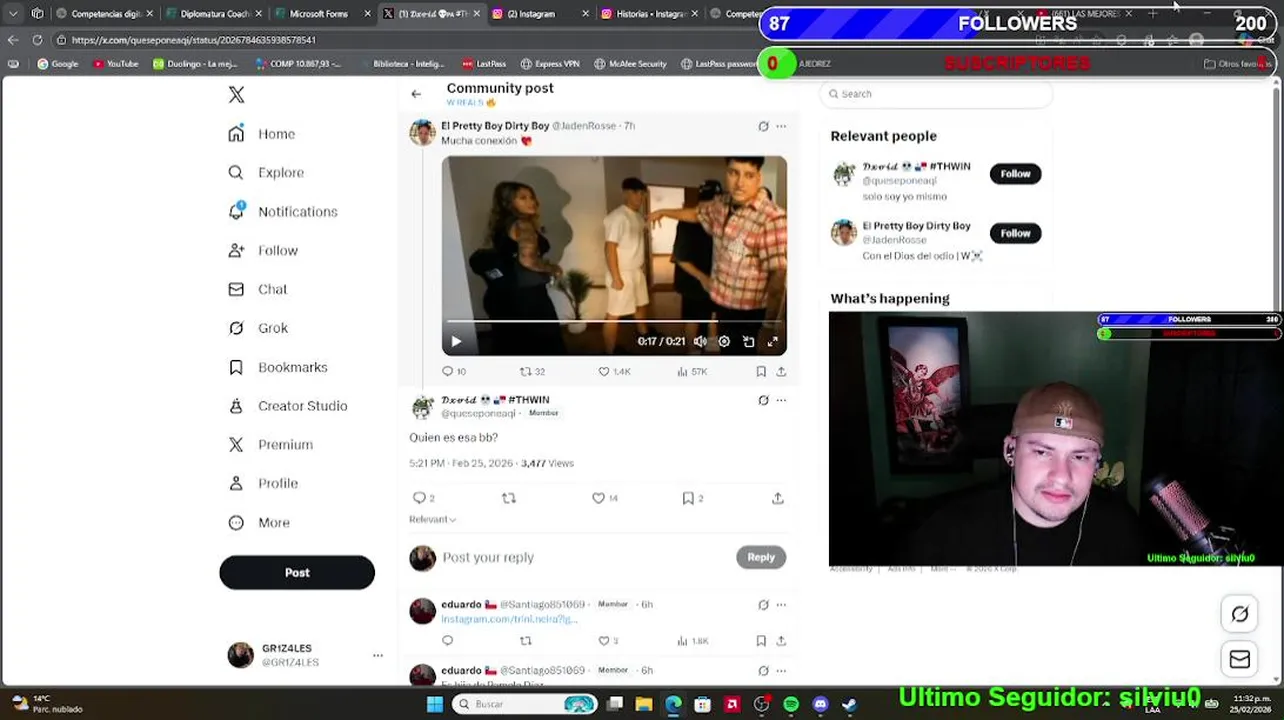Open YouTube bookmark in bookmarks bar
This screenshot has height=720, width=1284.
click(115, 64)
